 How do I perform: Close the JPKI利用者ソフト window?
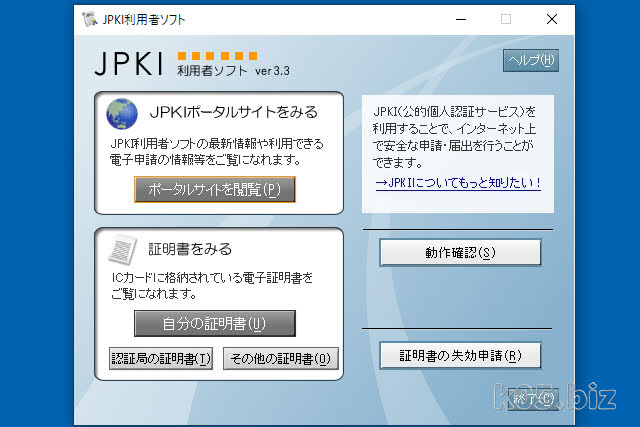pos(552,19)
